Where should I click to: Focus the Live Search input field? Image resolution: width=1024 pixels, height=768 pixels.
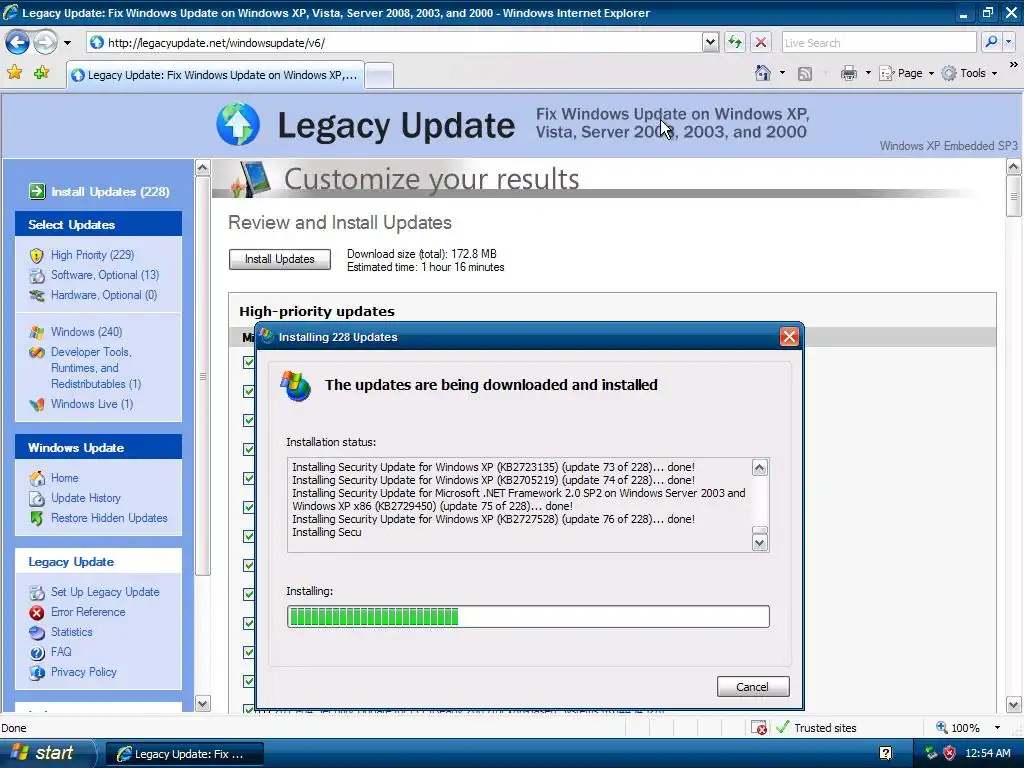tap(878, 42)
